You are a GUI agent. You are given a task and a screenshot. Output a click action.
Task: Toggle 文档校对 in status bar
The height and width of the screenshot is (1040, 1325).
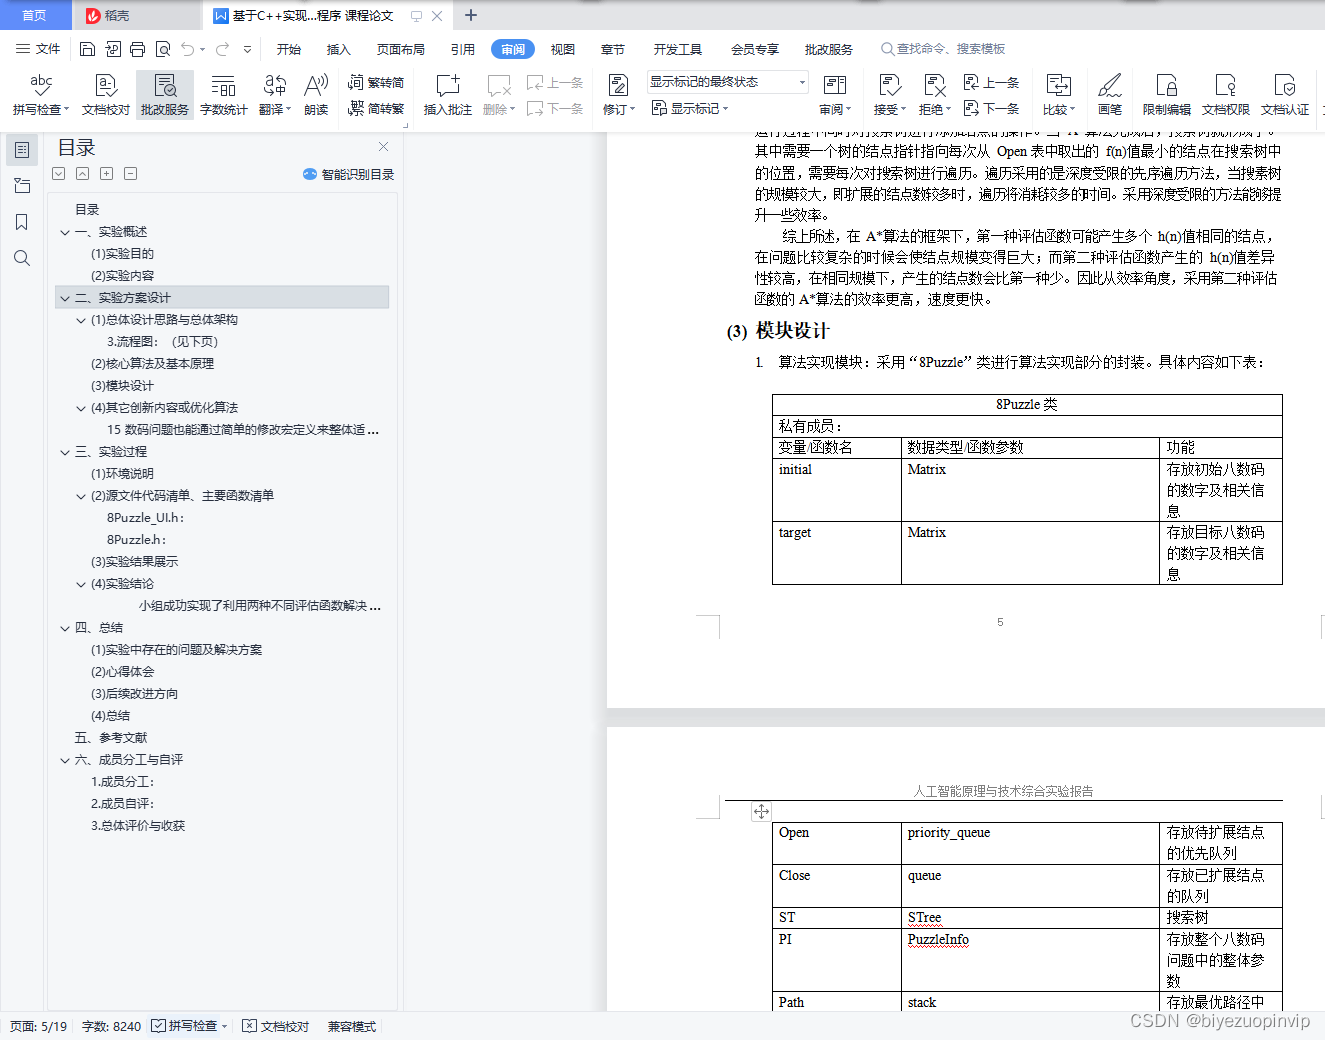(276, 1026)
